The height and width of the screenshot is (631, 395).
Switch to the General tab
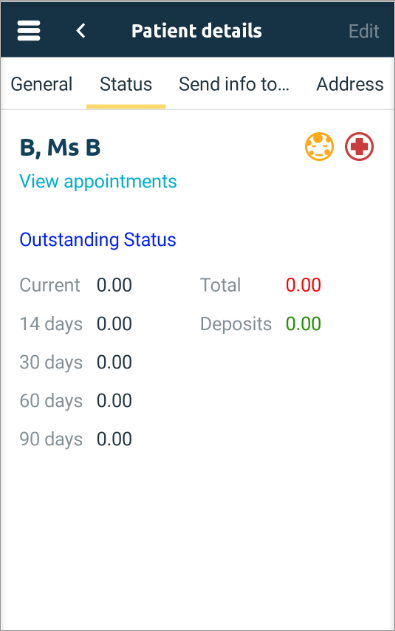coord(41,84)
